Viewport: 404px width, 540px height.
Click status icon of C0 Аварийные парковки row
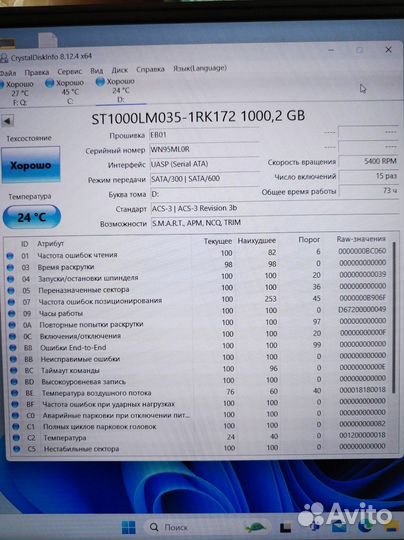point(15,416)
